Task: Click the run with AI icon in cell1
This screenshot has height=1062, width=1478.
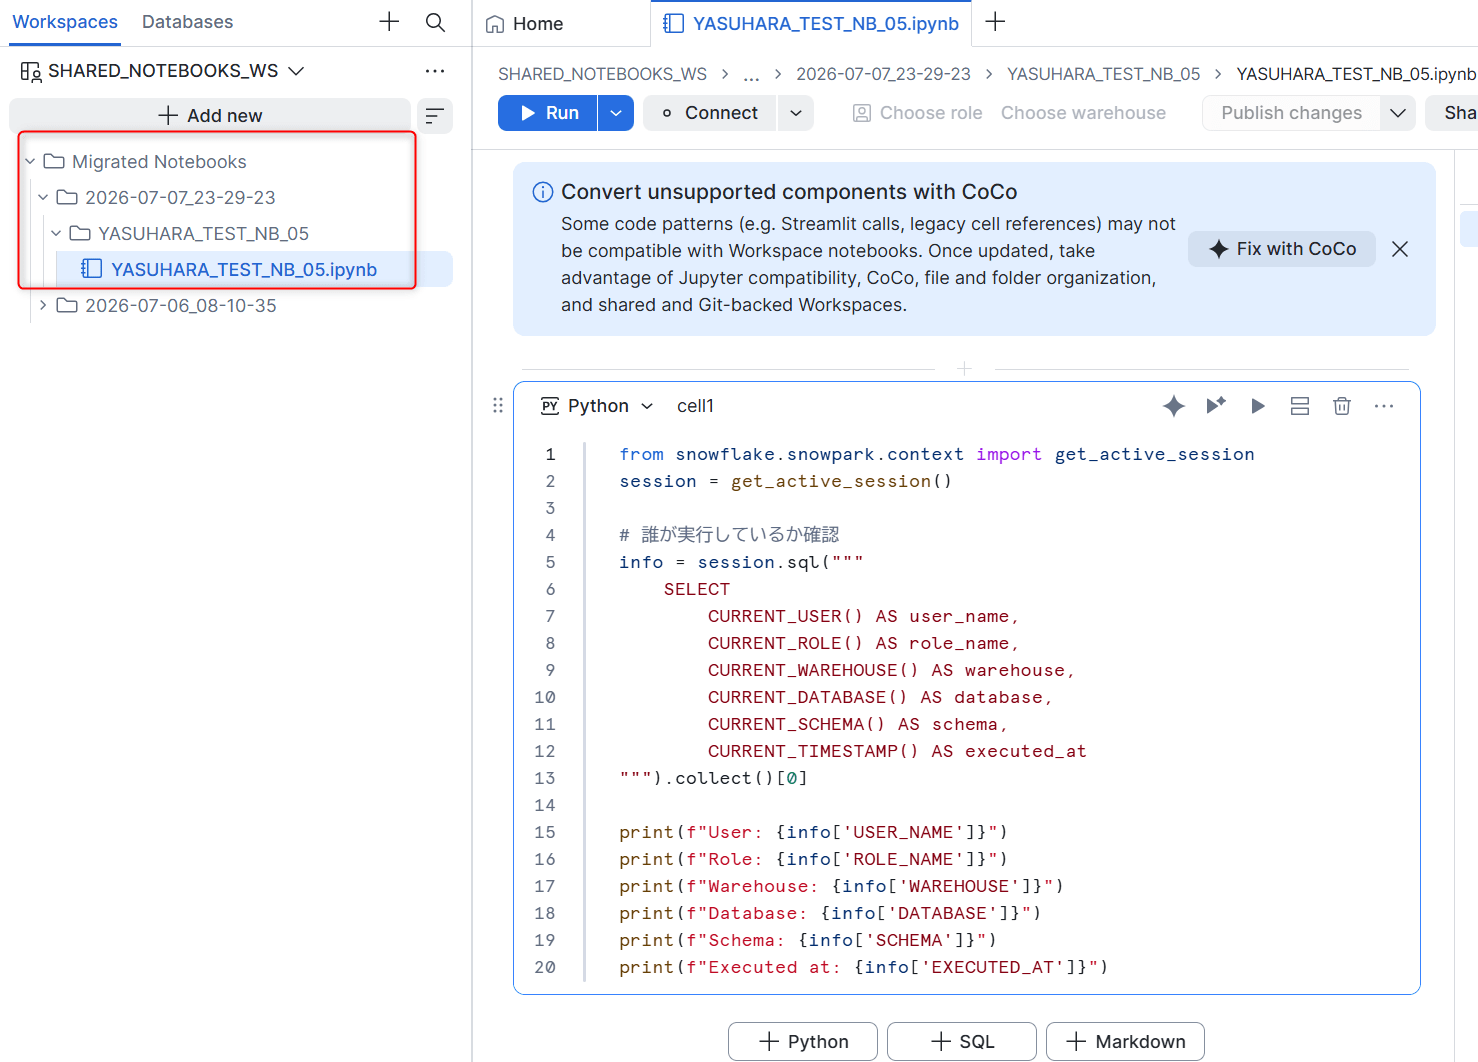Action: (x=1216, y=405)
